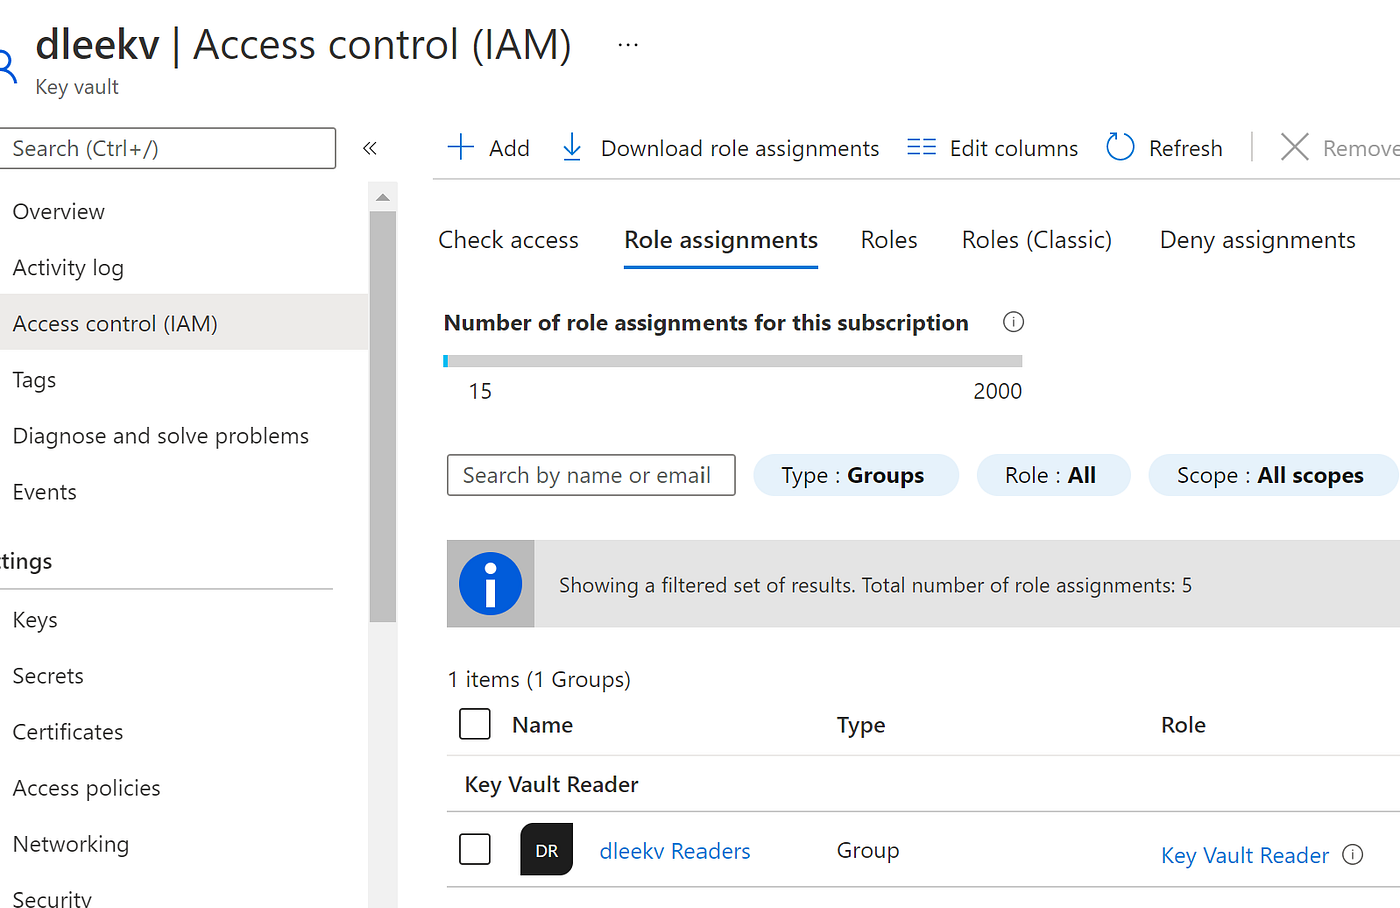Screen dimensions: 1400x908
Task: Click info icon beside subscription role assignments
Action: [x=1013, y=322]
